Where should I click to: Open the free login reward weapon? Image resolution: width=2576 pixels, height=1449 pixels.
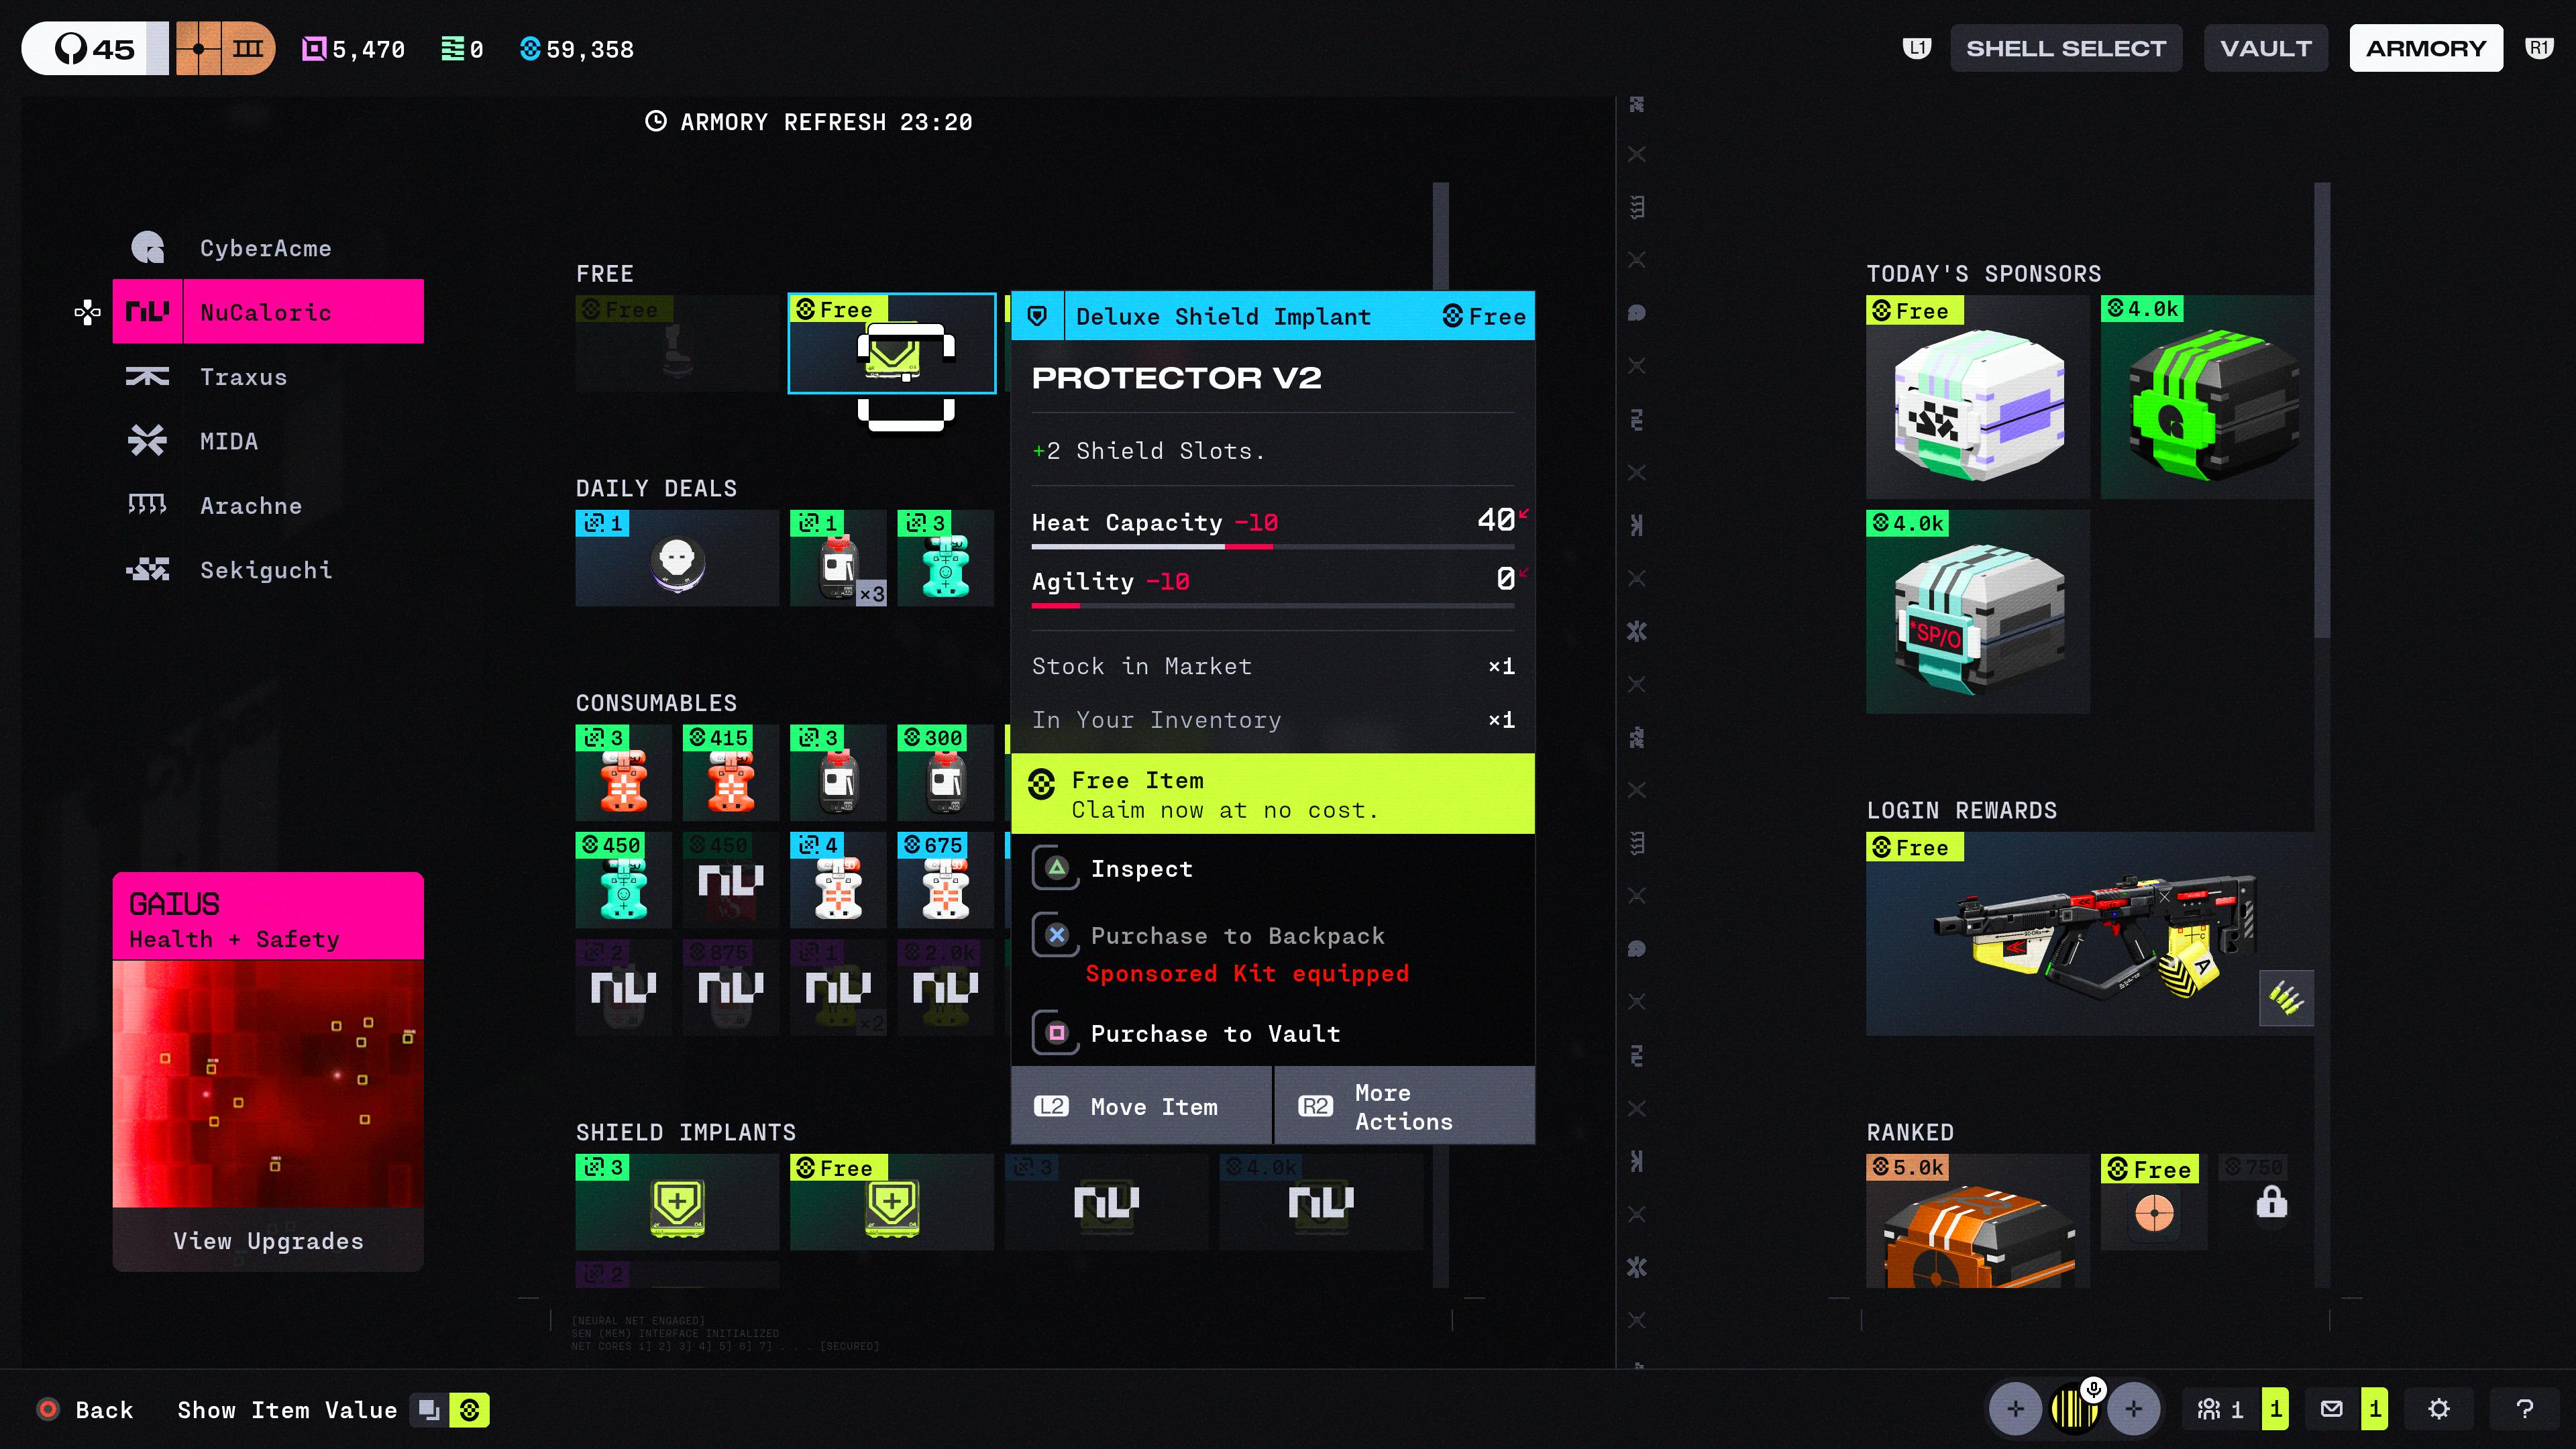[x=2090, y=934]
